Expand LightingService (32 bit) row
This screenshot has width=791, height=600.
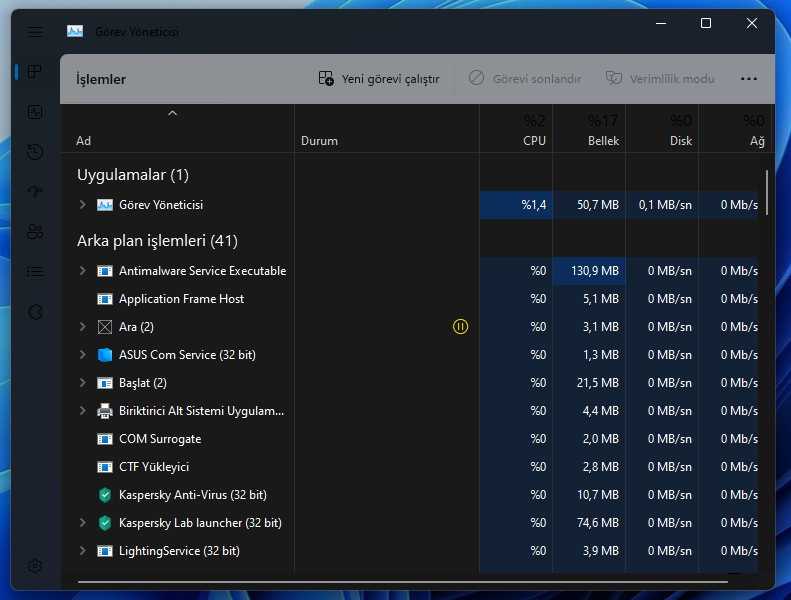tap(82, 551)
